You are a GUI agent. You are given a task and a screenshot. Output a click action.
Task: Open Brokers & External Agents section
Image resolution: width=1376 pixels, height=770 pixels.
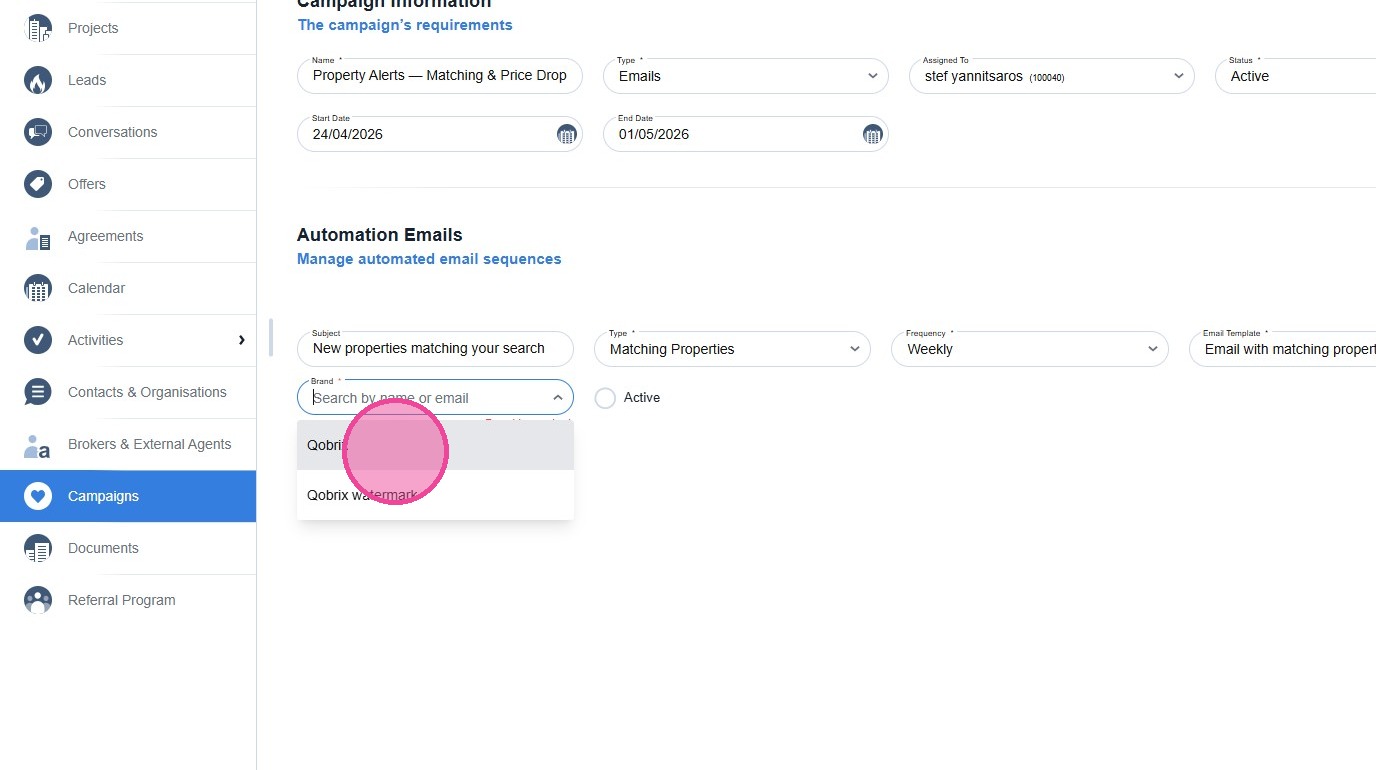149,444
